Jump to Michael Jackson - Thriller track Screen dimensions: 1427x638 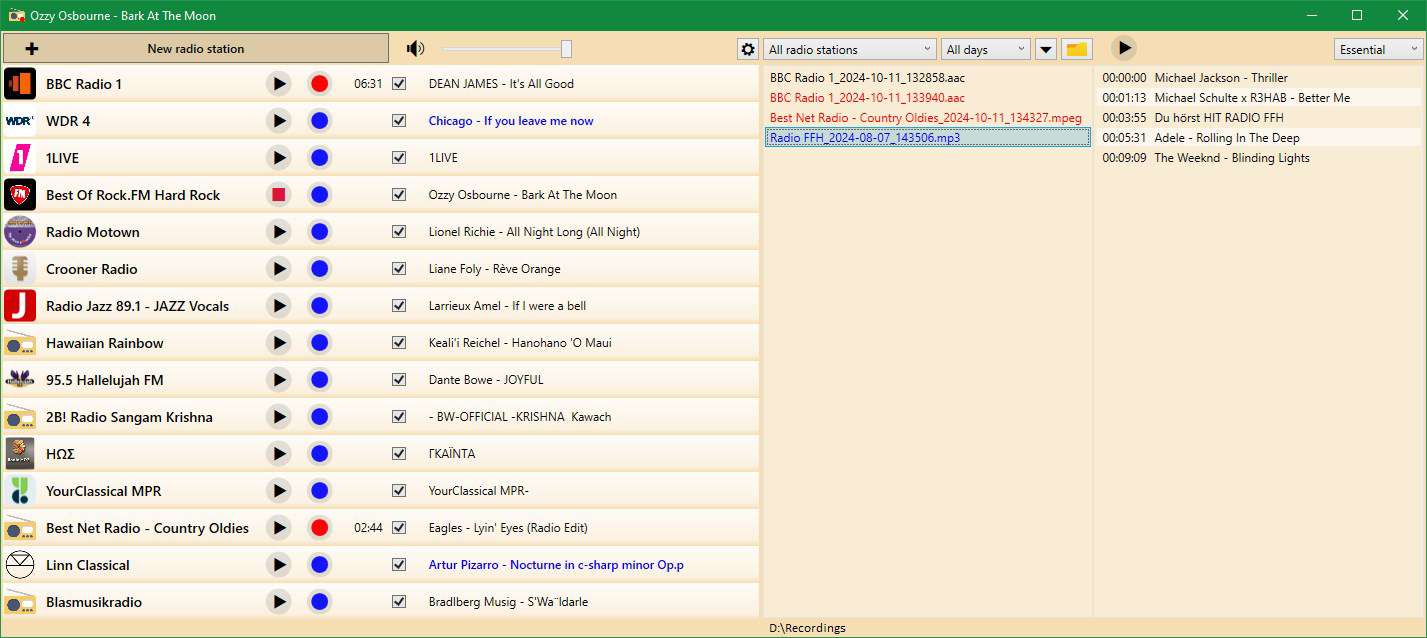coord(1258,78)
